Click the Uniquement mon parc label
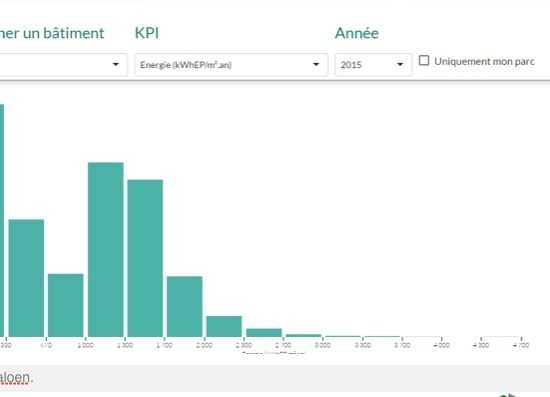 pyautogui.click(x=484, y=61)
